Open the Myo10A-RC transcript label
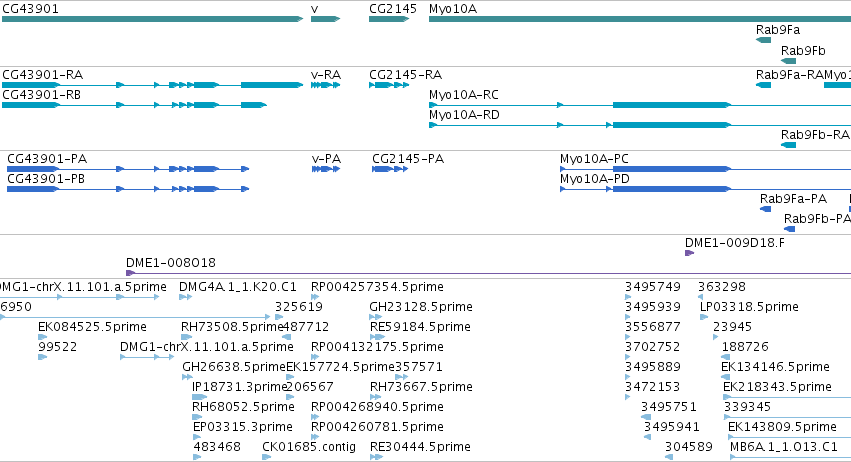The height and width of the screenshot is (462, 851). pos(463,95)
